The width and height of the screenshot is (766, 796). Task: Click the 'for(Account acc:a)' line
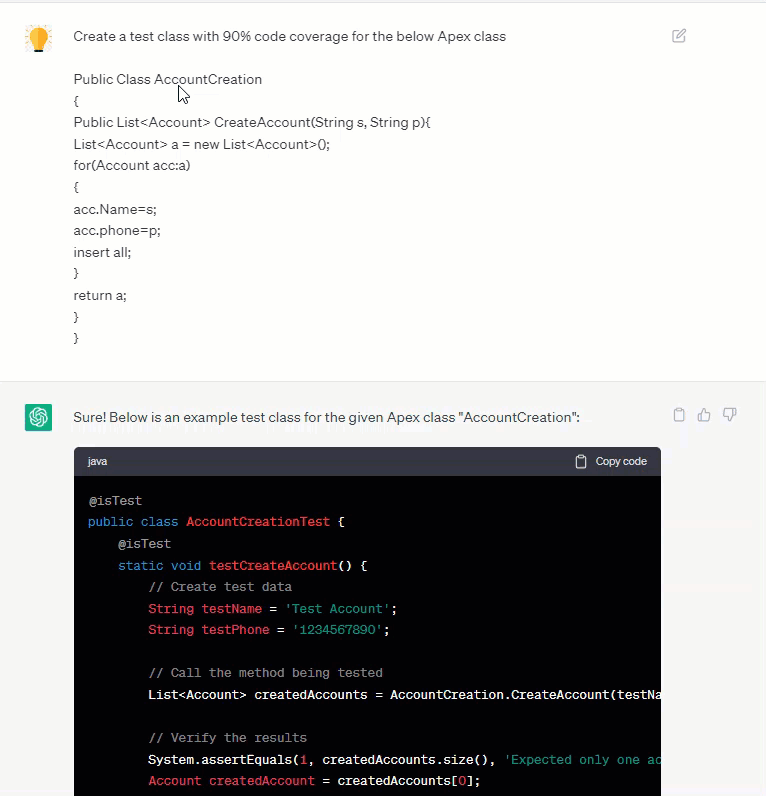132,166
